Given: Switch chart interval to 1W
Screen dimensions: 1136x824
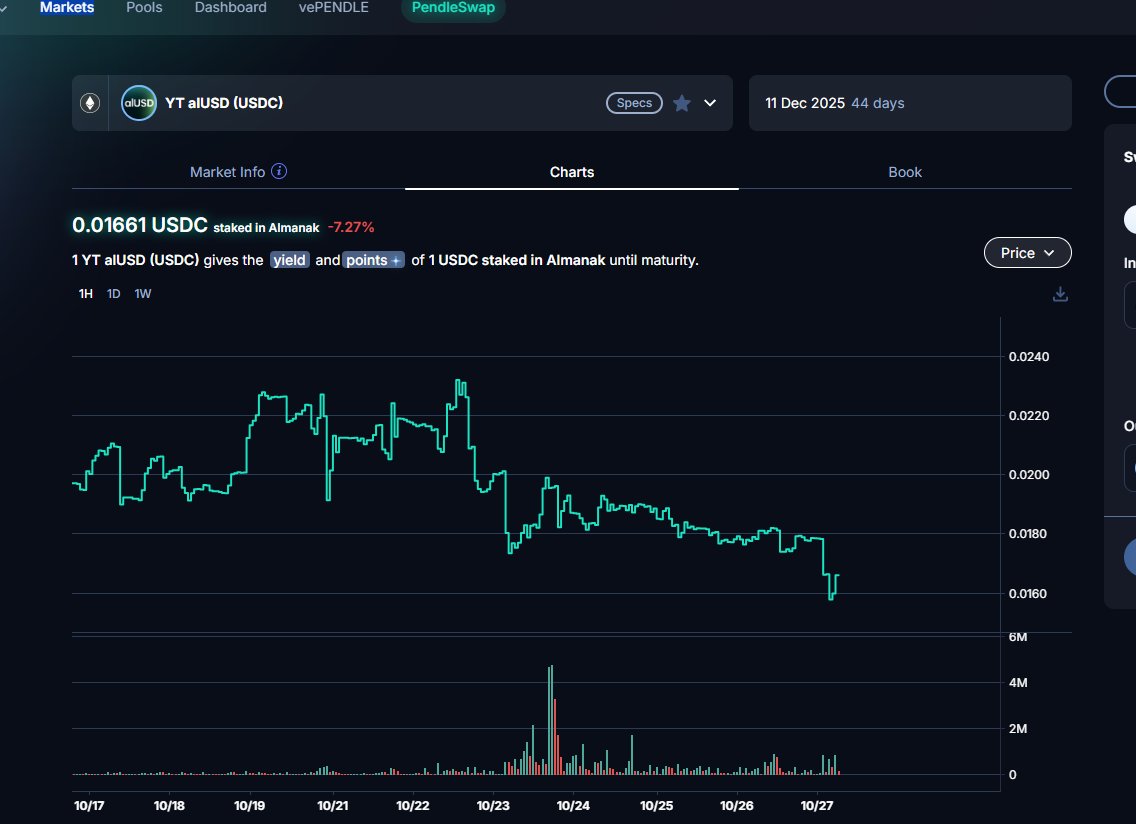Looking at the screenshot, I should point(143,294).
